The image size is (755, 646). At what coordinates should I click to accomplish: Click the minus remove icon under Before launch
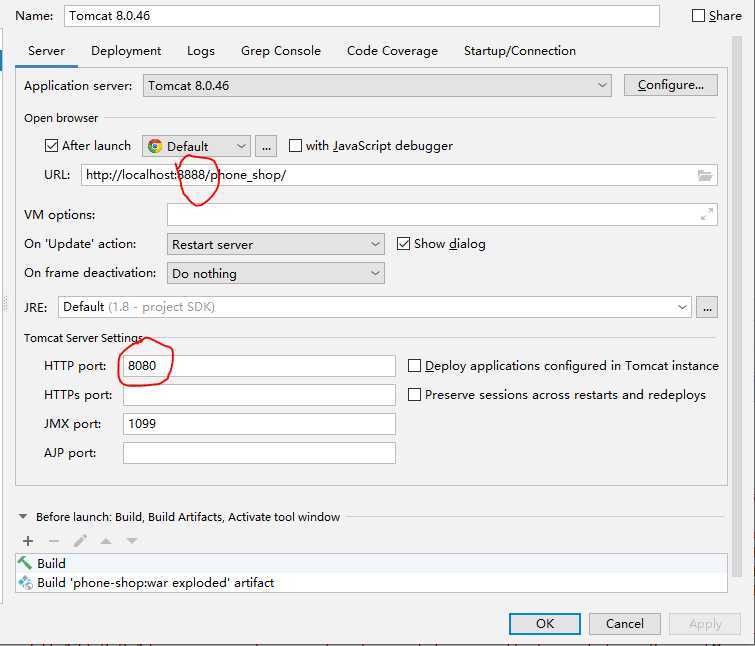pyautogui.click(x=54, y=541)
